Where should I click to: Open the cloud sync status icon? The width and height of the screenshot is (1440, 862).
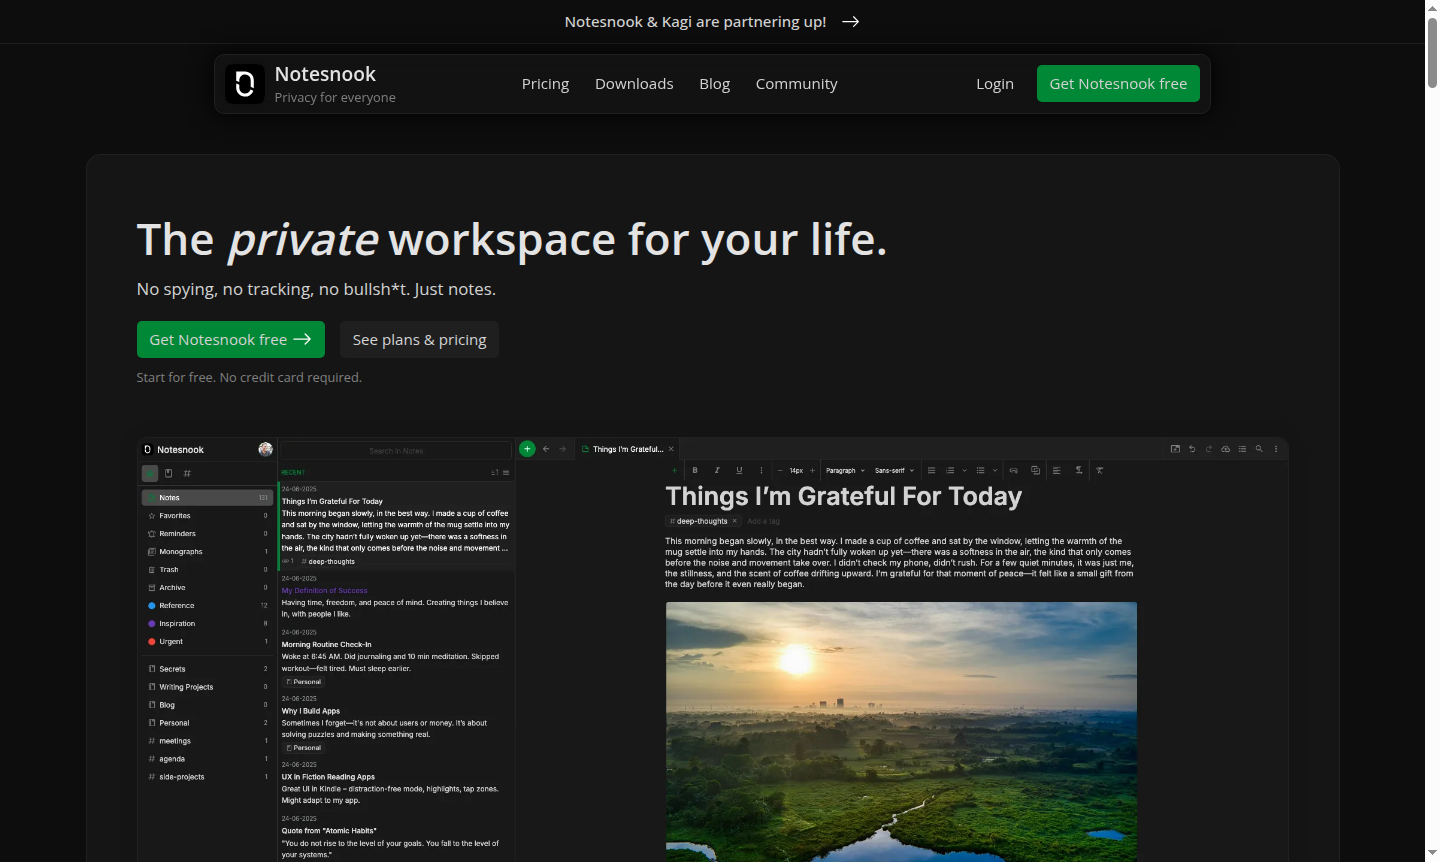coord(1225,448)
